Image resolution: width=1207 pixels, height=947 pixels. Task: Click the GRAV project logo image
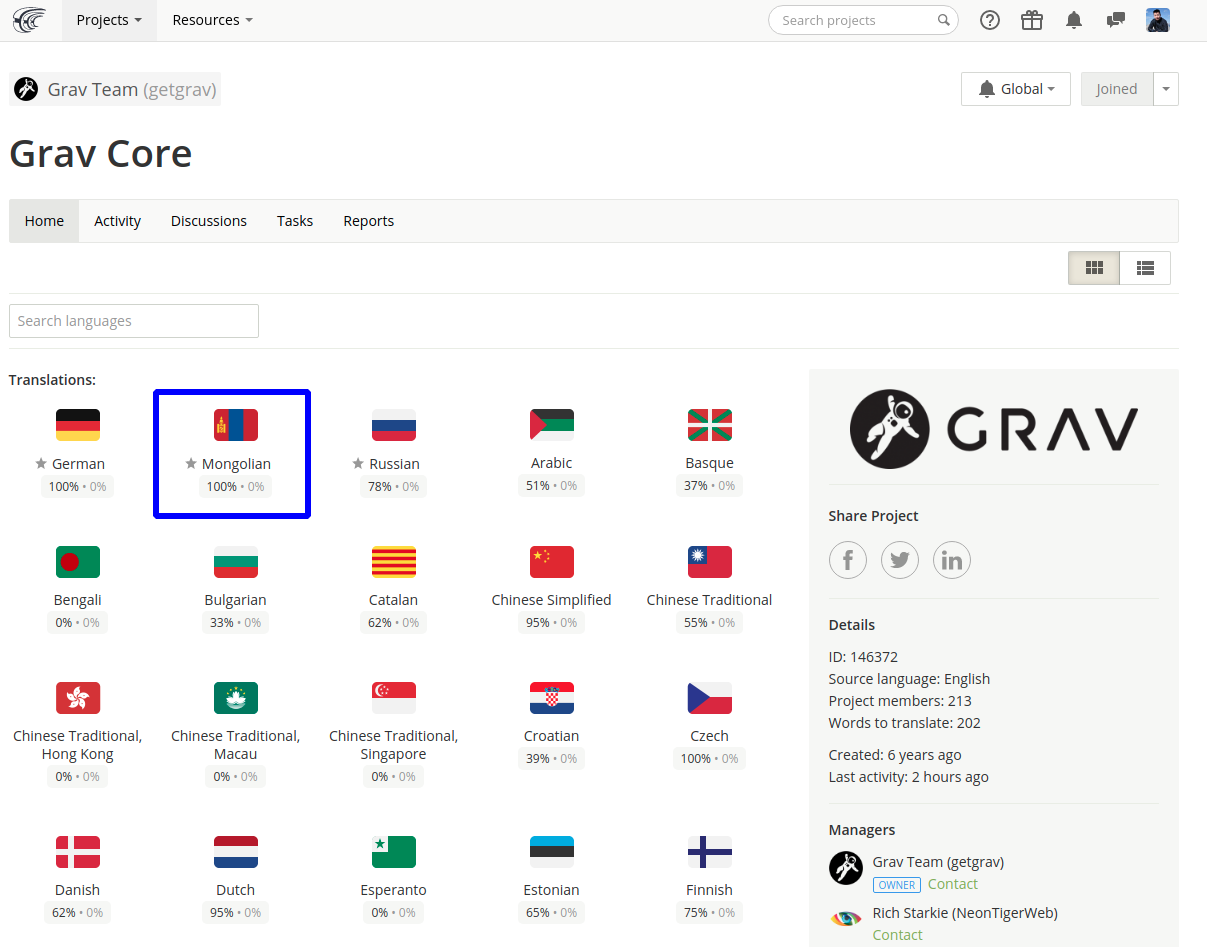(994, 429)
